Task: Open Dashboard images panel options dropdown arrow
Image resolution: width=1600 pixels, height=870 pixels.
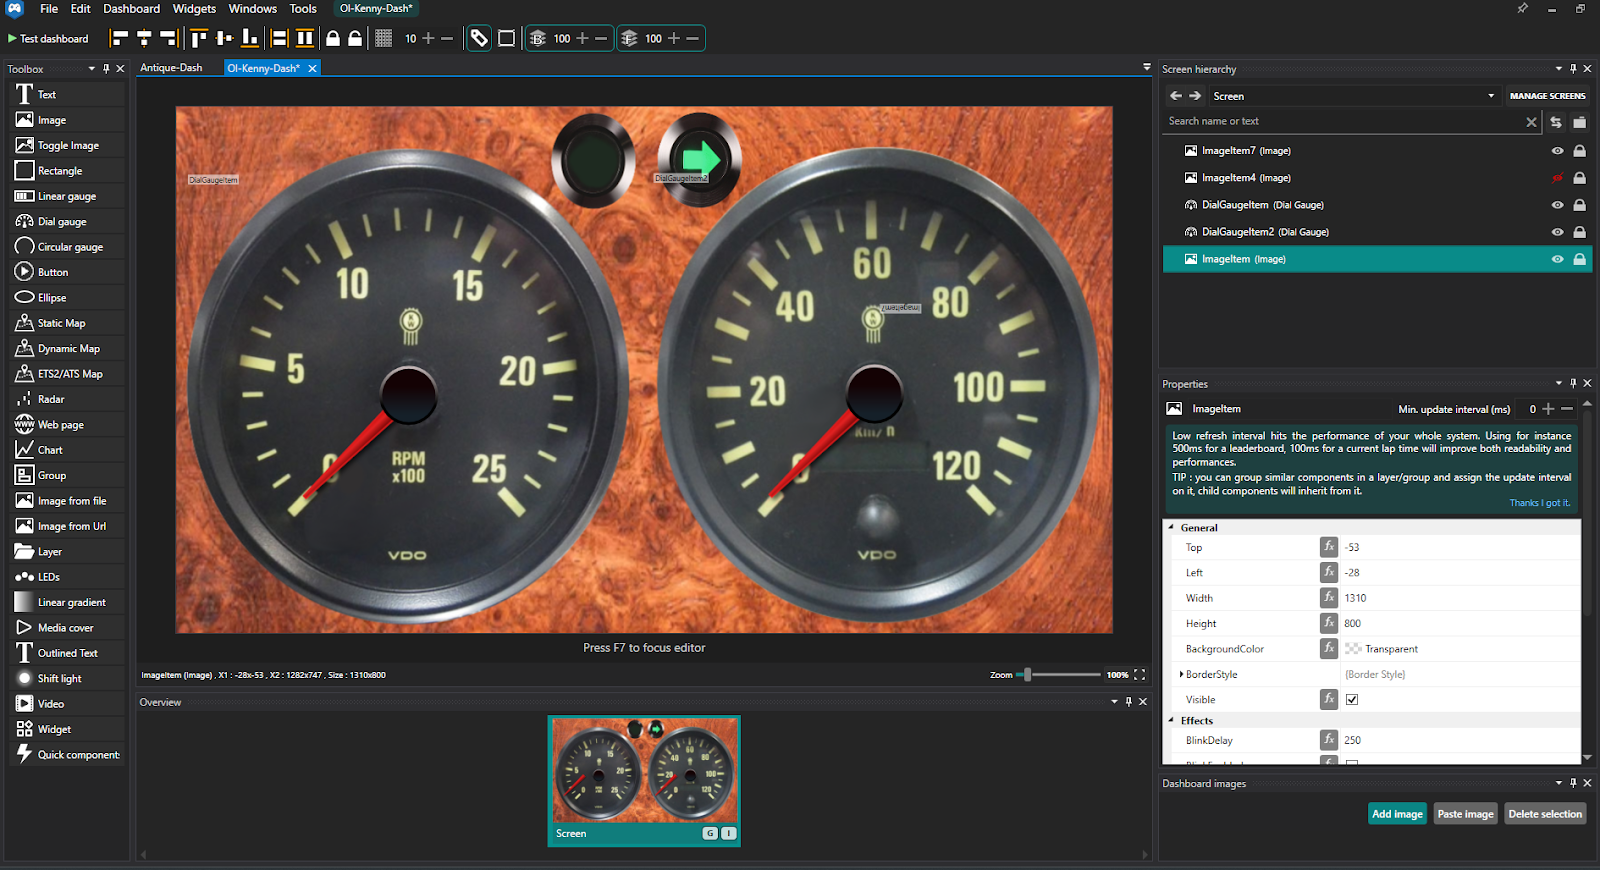Action: coord(1558,783)
